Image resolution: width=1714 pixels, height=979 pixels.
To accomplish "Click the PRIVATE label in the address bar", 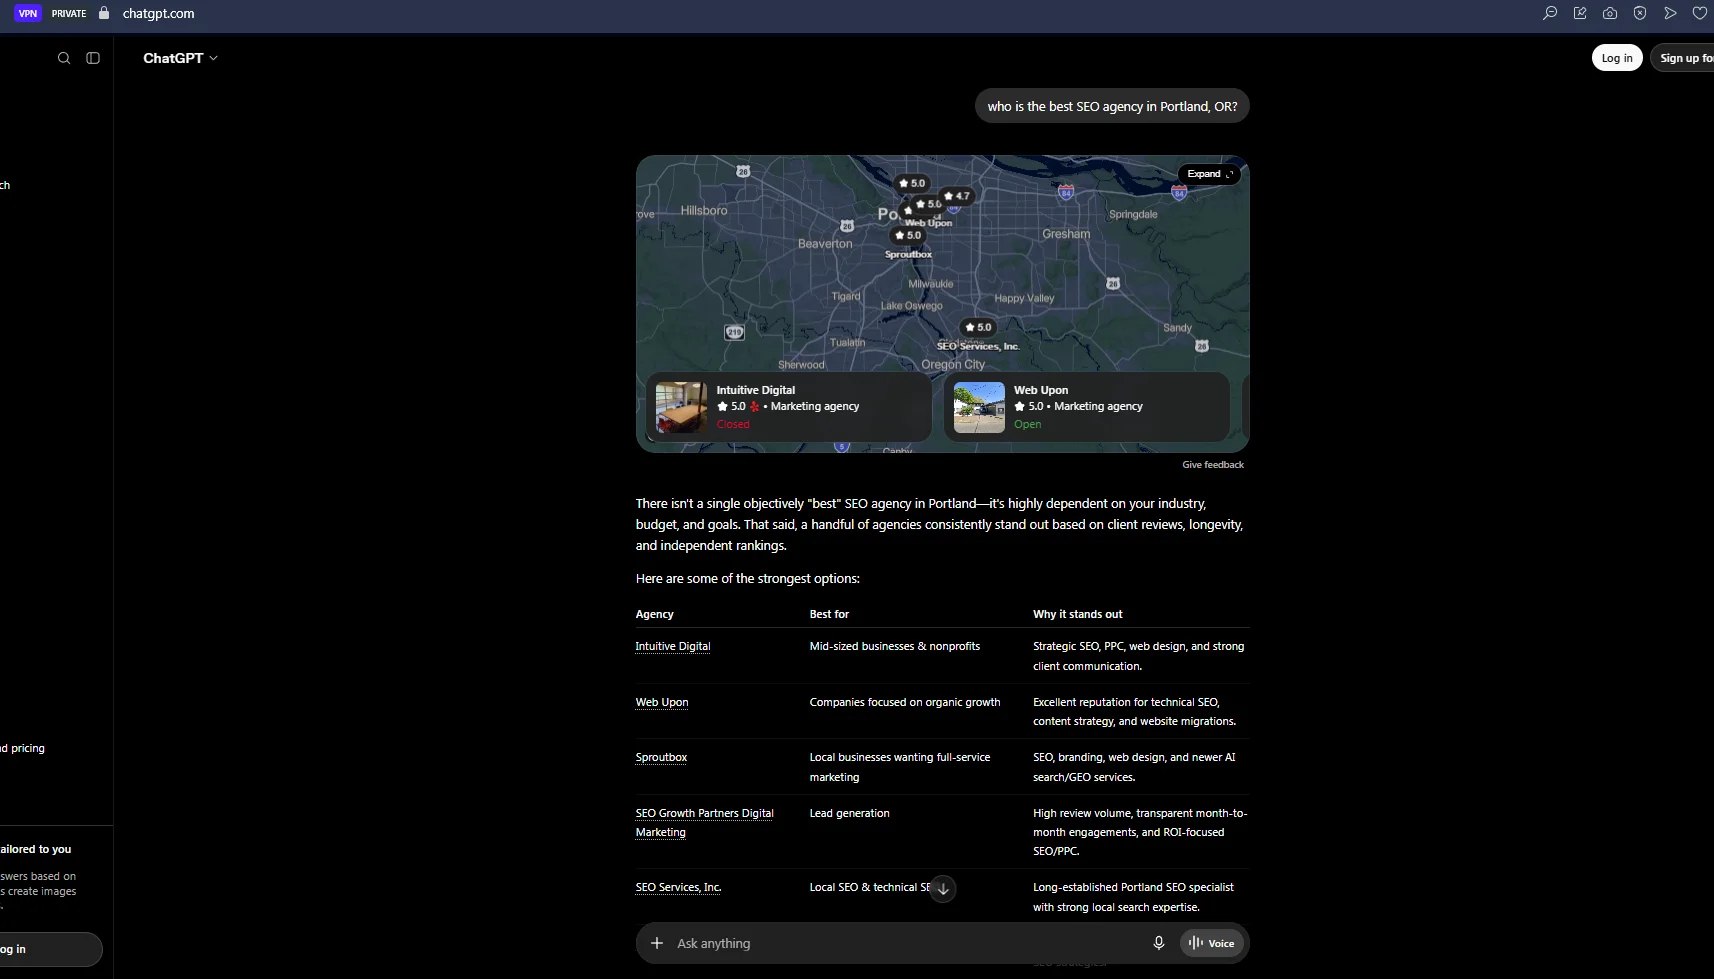I will (x=69, y=13).
